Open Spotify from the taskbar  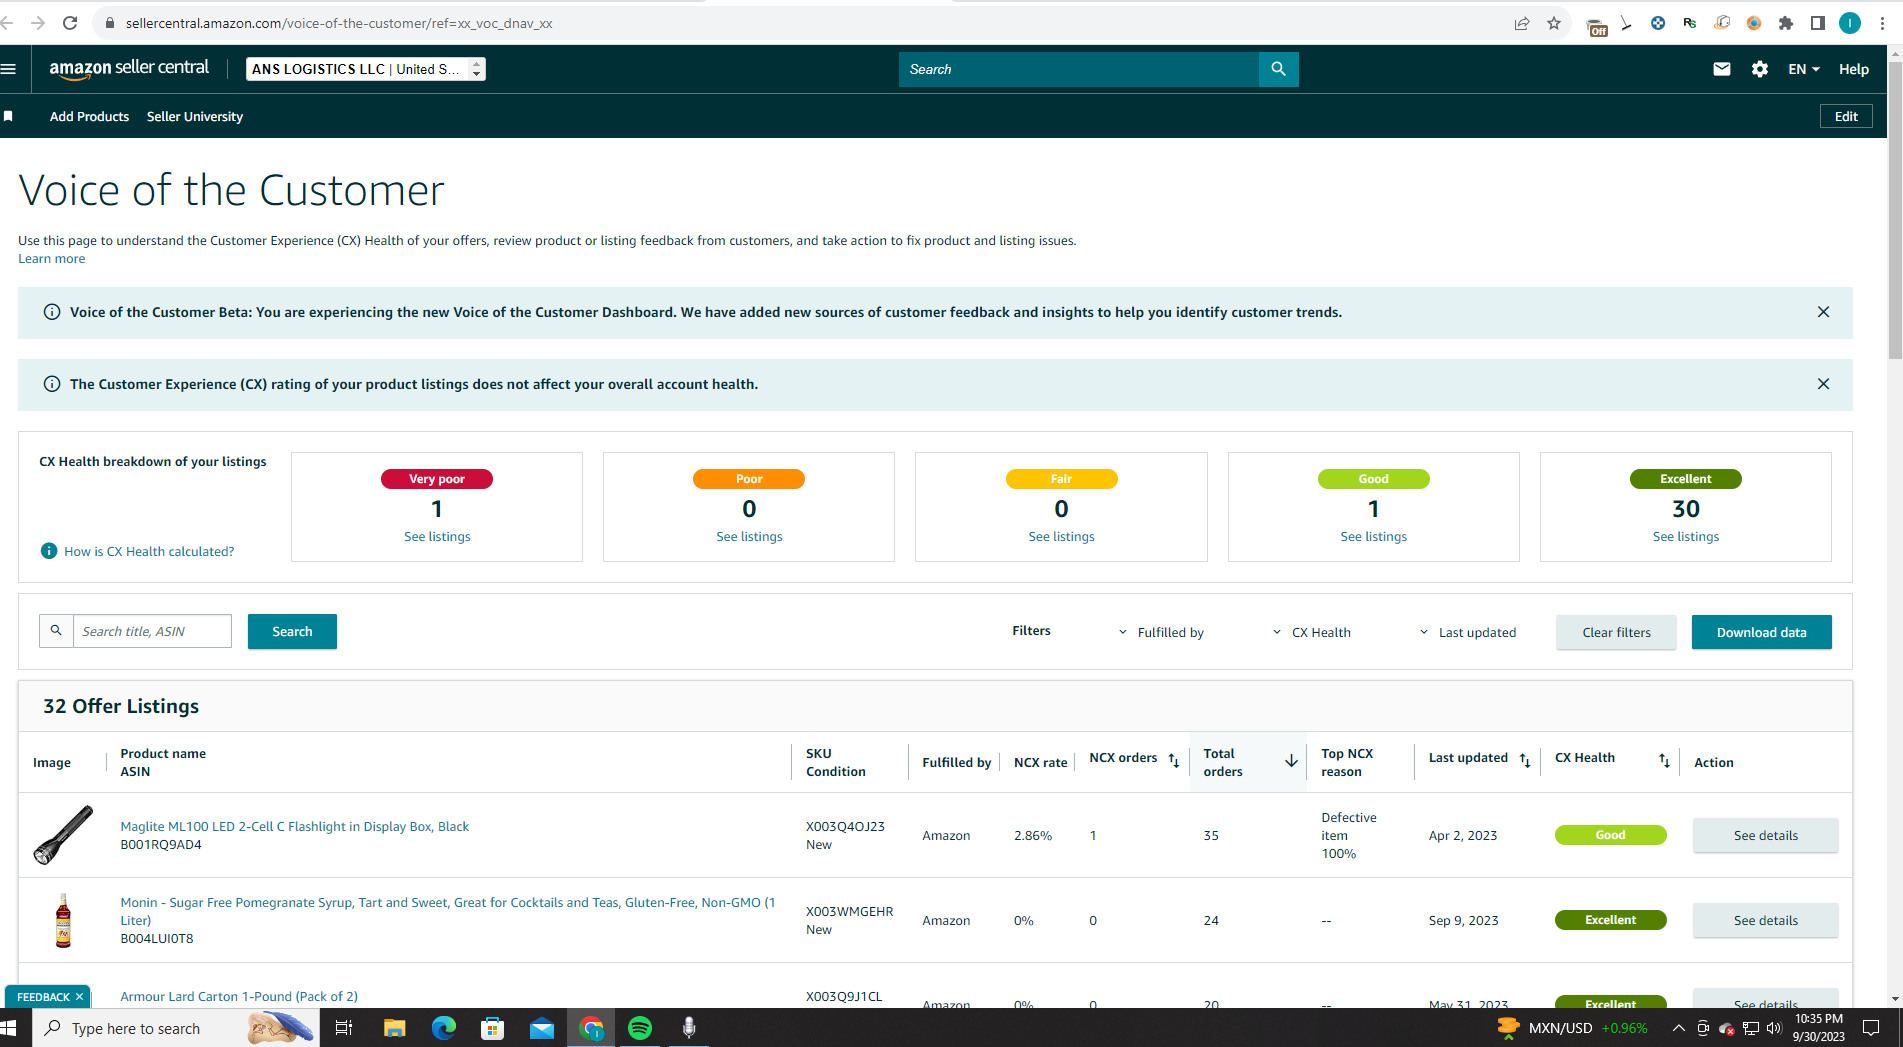point(640,1028)
